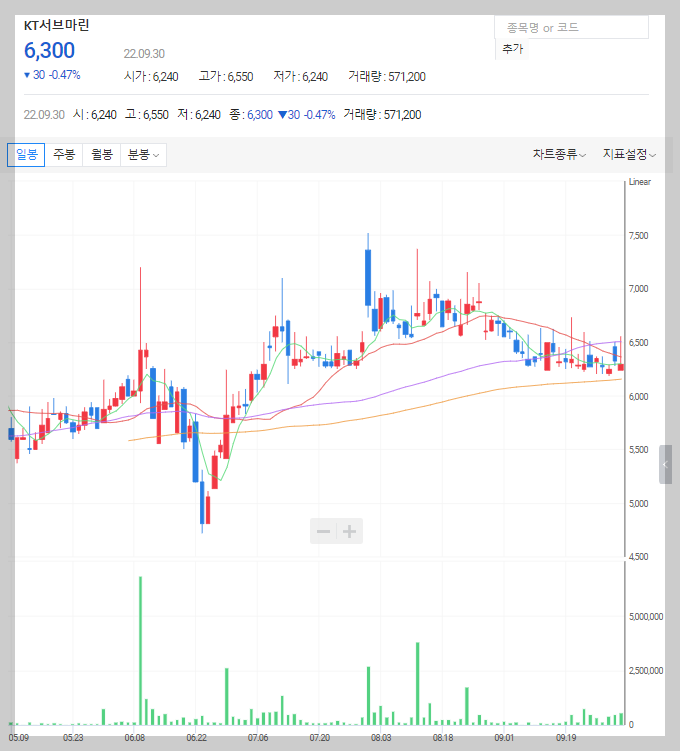Viewport: 680px width, 751px height.
Task: Select the 일봉 daily chart tab
Action: tap(26, 155)
